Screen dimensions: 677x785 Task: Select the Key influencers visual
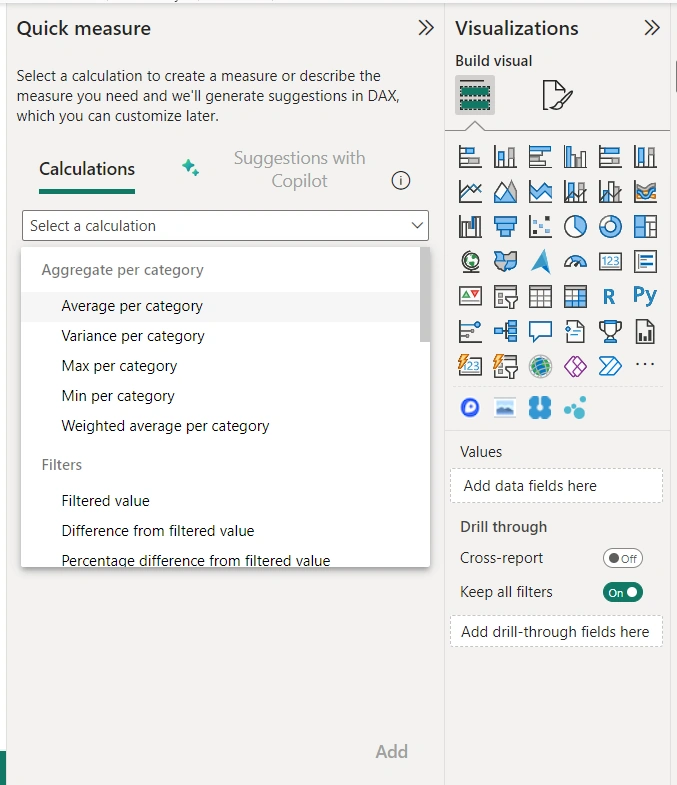coord(470,331)
